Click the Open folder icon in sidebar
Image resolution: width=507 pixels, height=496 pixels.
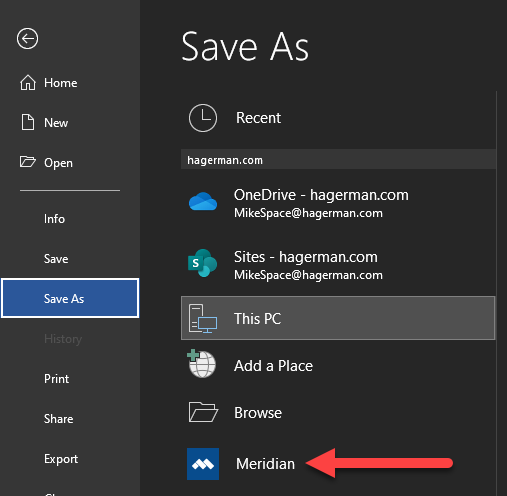[28, 162]
